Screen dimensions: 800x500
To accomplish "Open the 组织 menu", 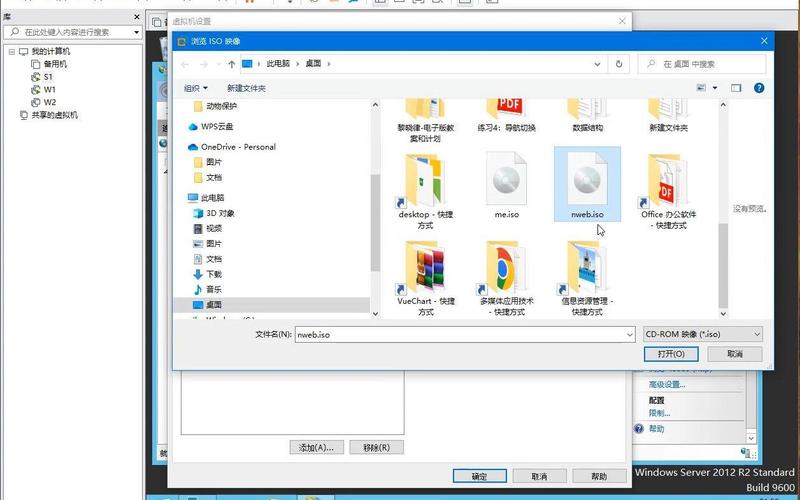I will click(196, 88).
